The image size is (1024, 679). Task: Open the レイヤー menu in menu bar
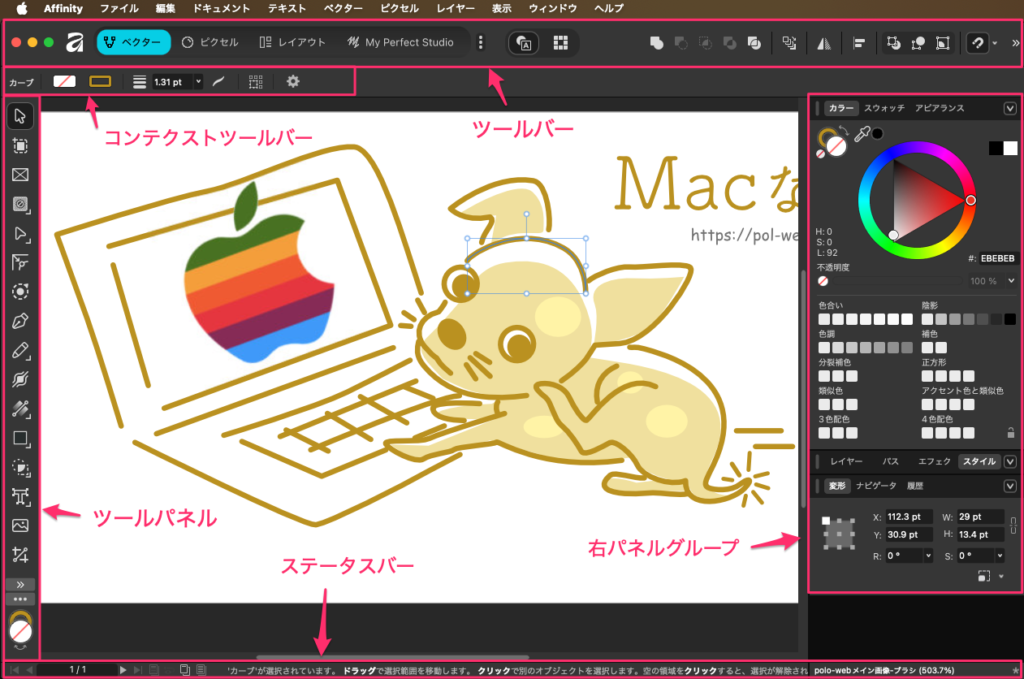point(456,8)
